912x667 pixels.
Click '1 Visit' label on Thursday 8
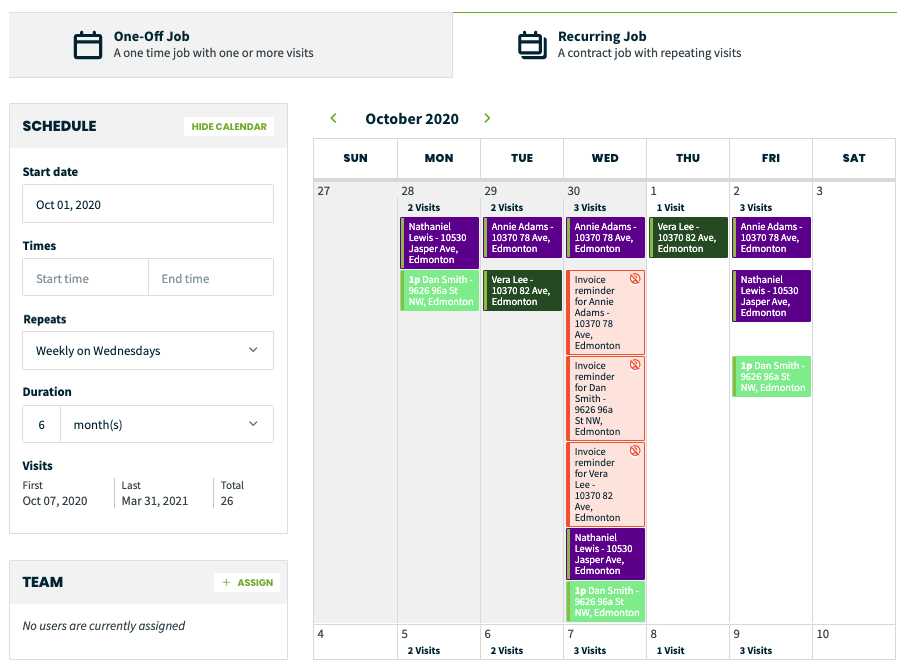click(x=671, y=651)
